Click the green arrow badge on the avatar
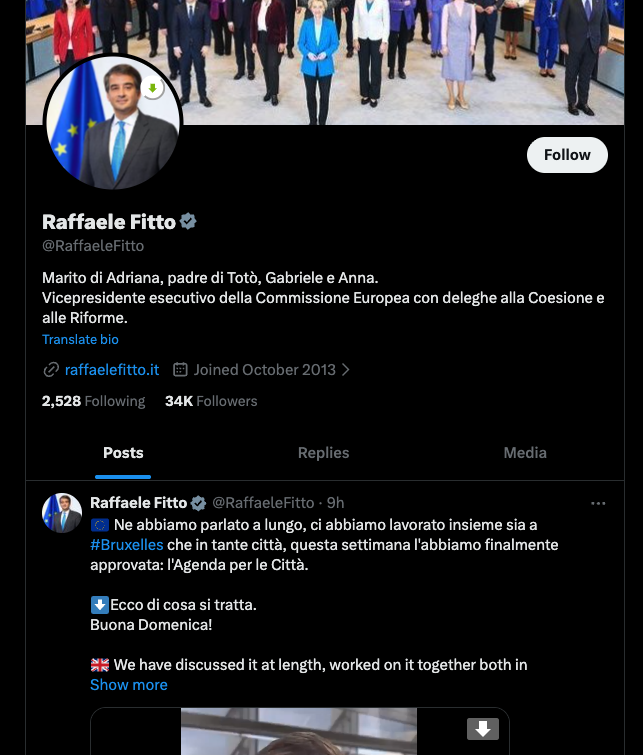This screenshot has height=755, width=643. point(153,88)
